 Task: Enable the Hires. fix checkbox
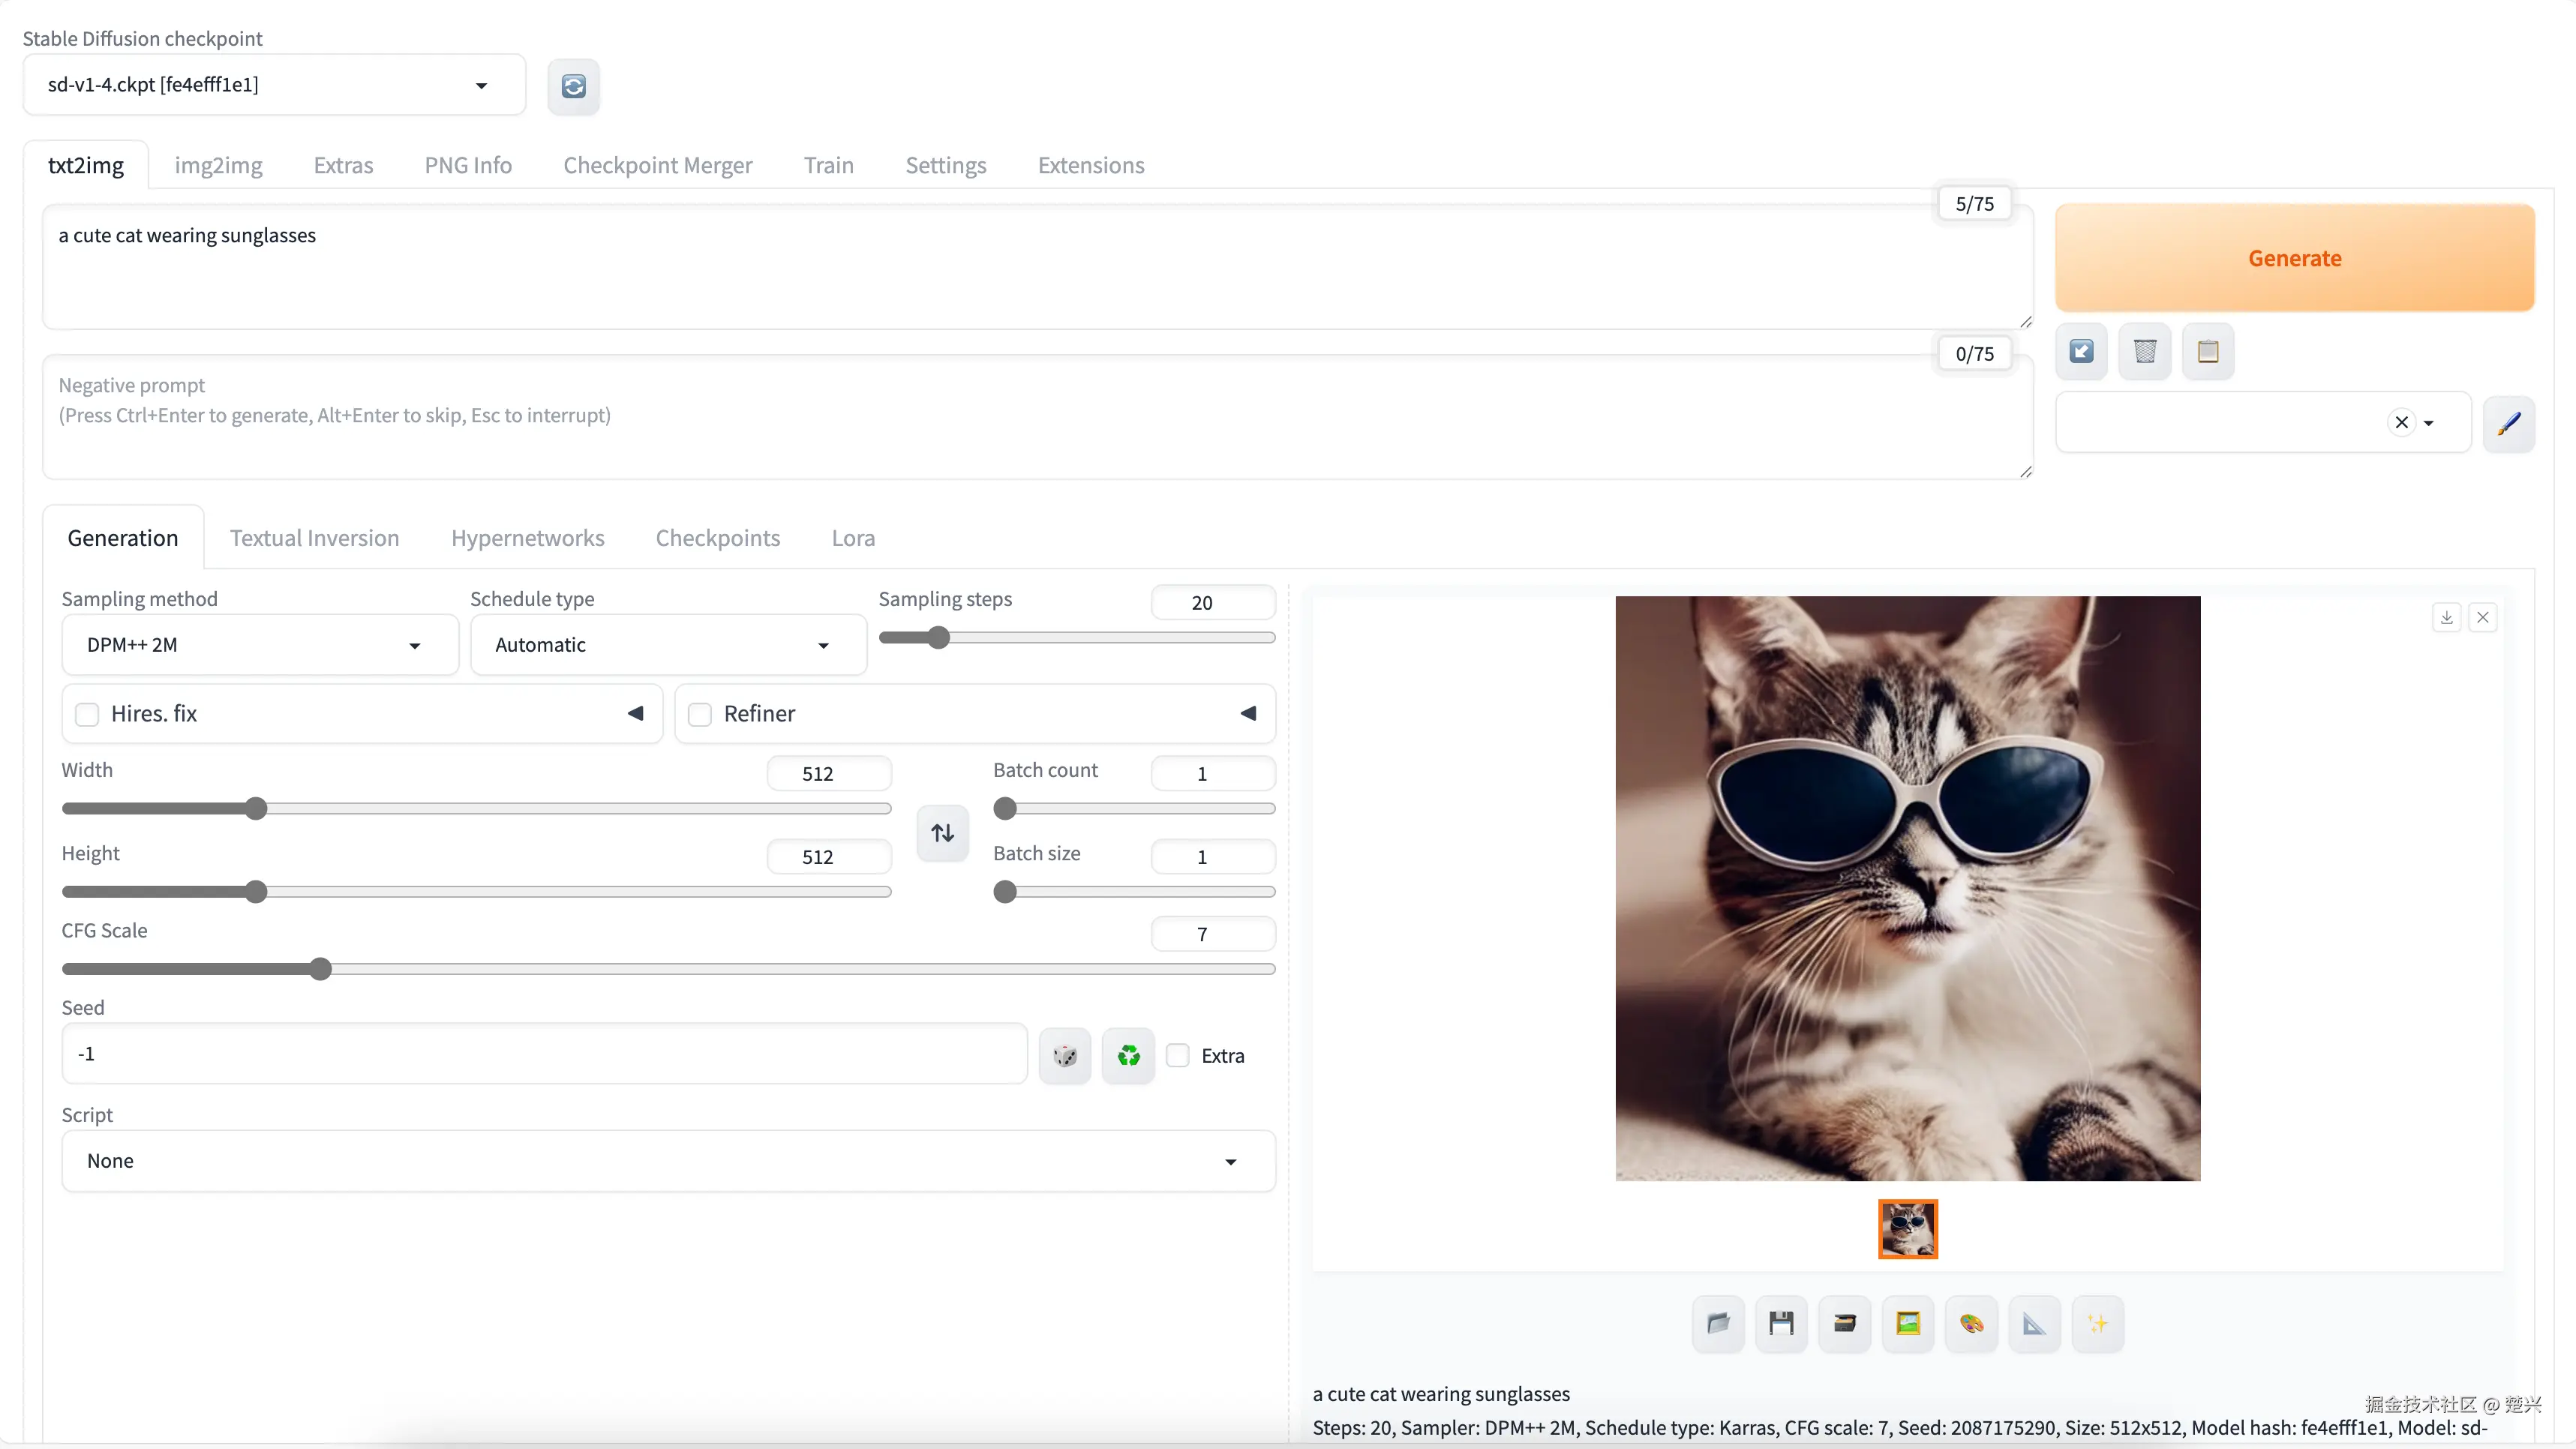pyautogui.click(x=88, y=714)
